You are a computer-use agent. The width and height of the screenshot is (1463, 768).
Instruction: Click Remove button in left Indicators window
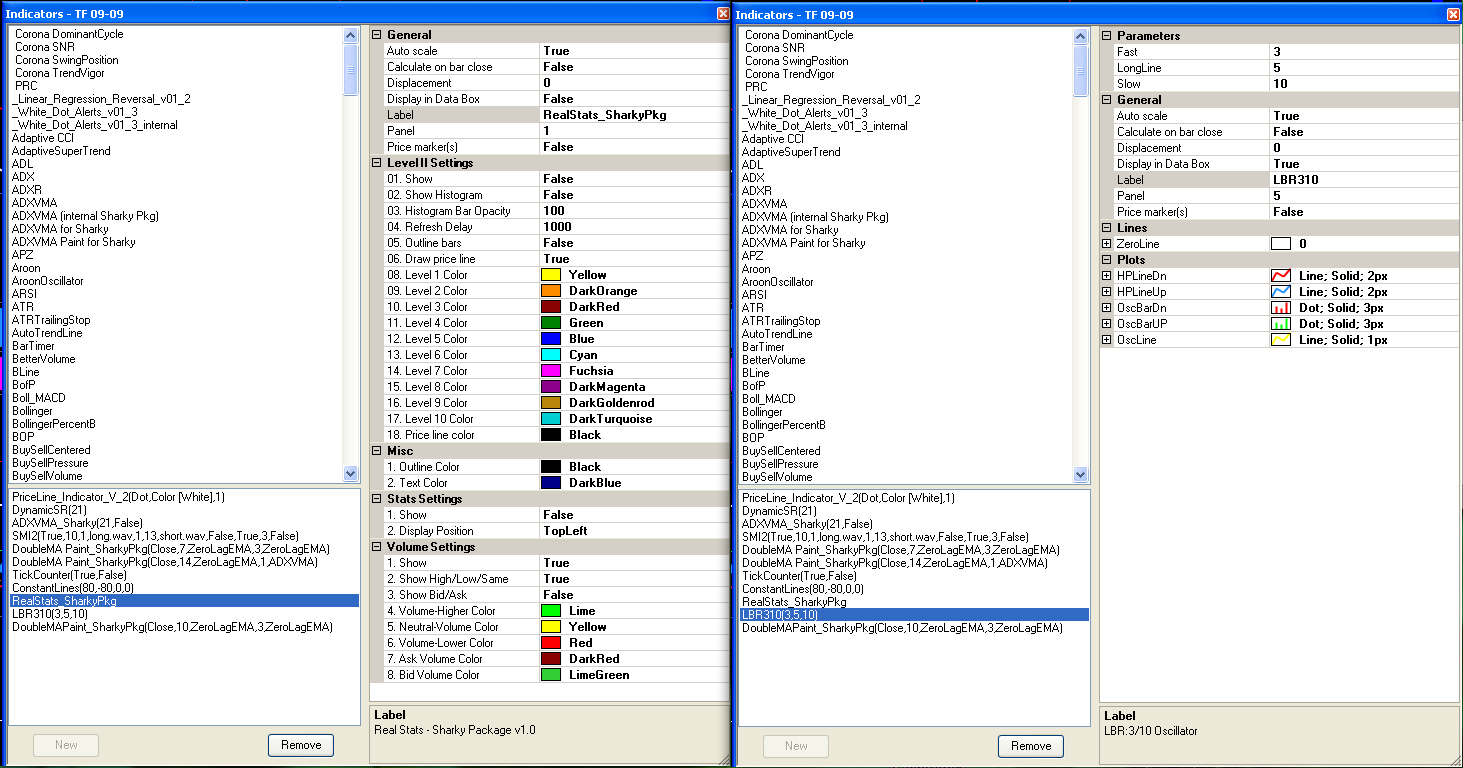tap(301, 745)
